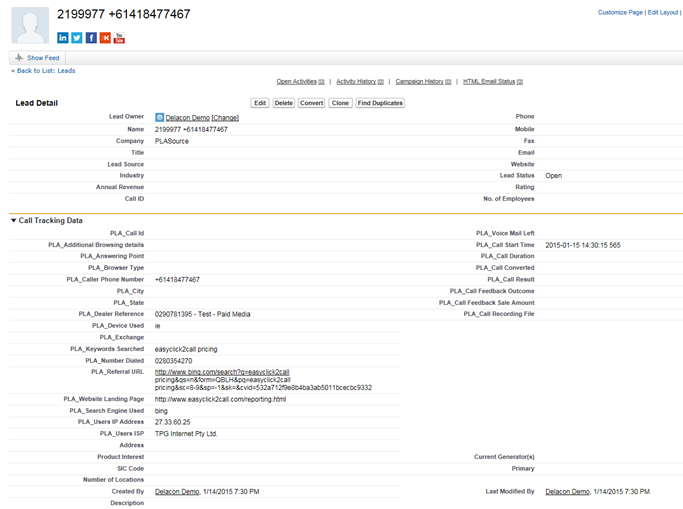Collapse the Call Tracking Data section
683x509 pixels.
[x=14, y=220]
